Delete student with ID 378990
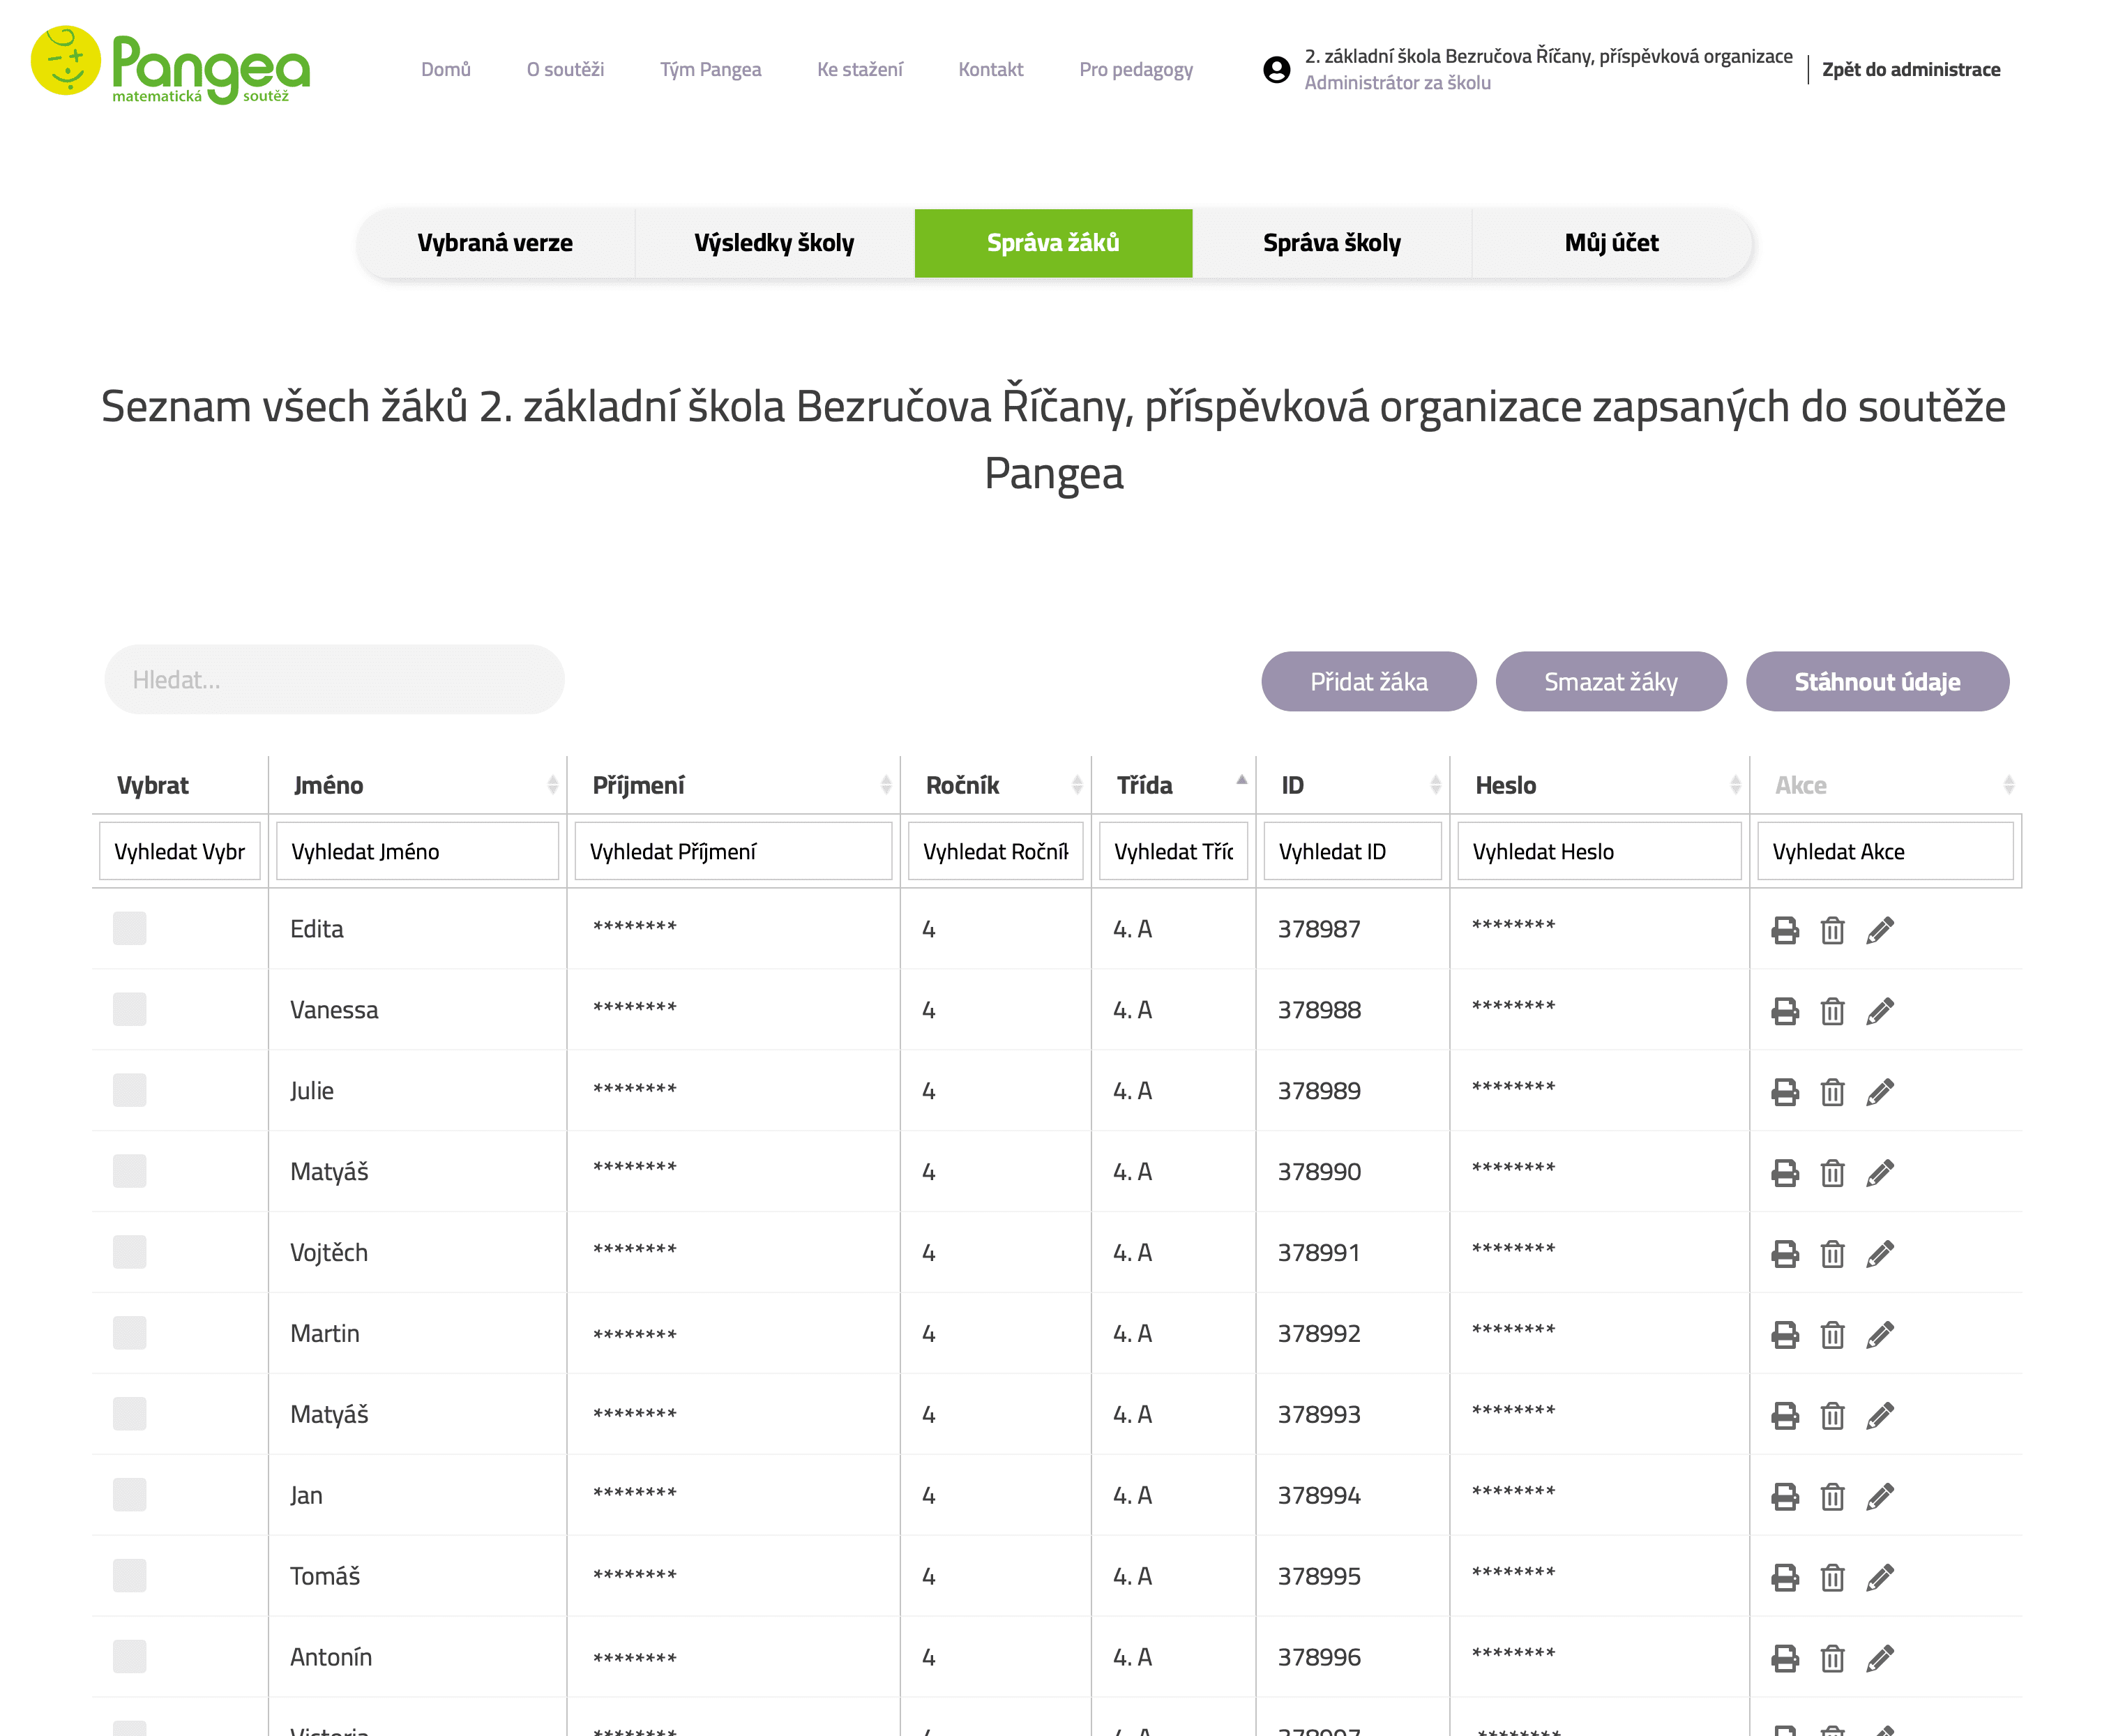The height and width of the screenshot is (1736, 2109). tap(1832, 1173)
